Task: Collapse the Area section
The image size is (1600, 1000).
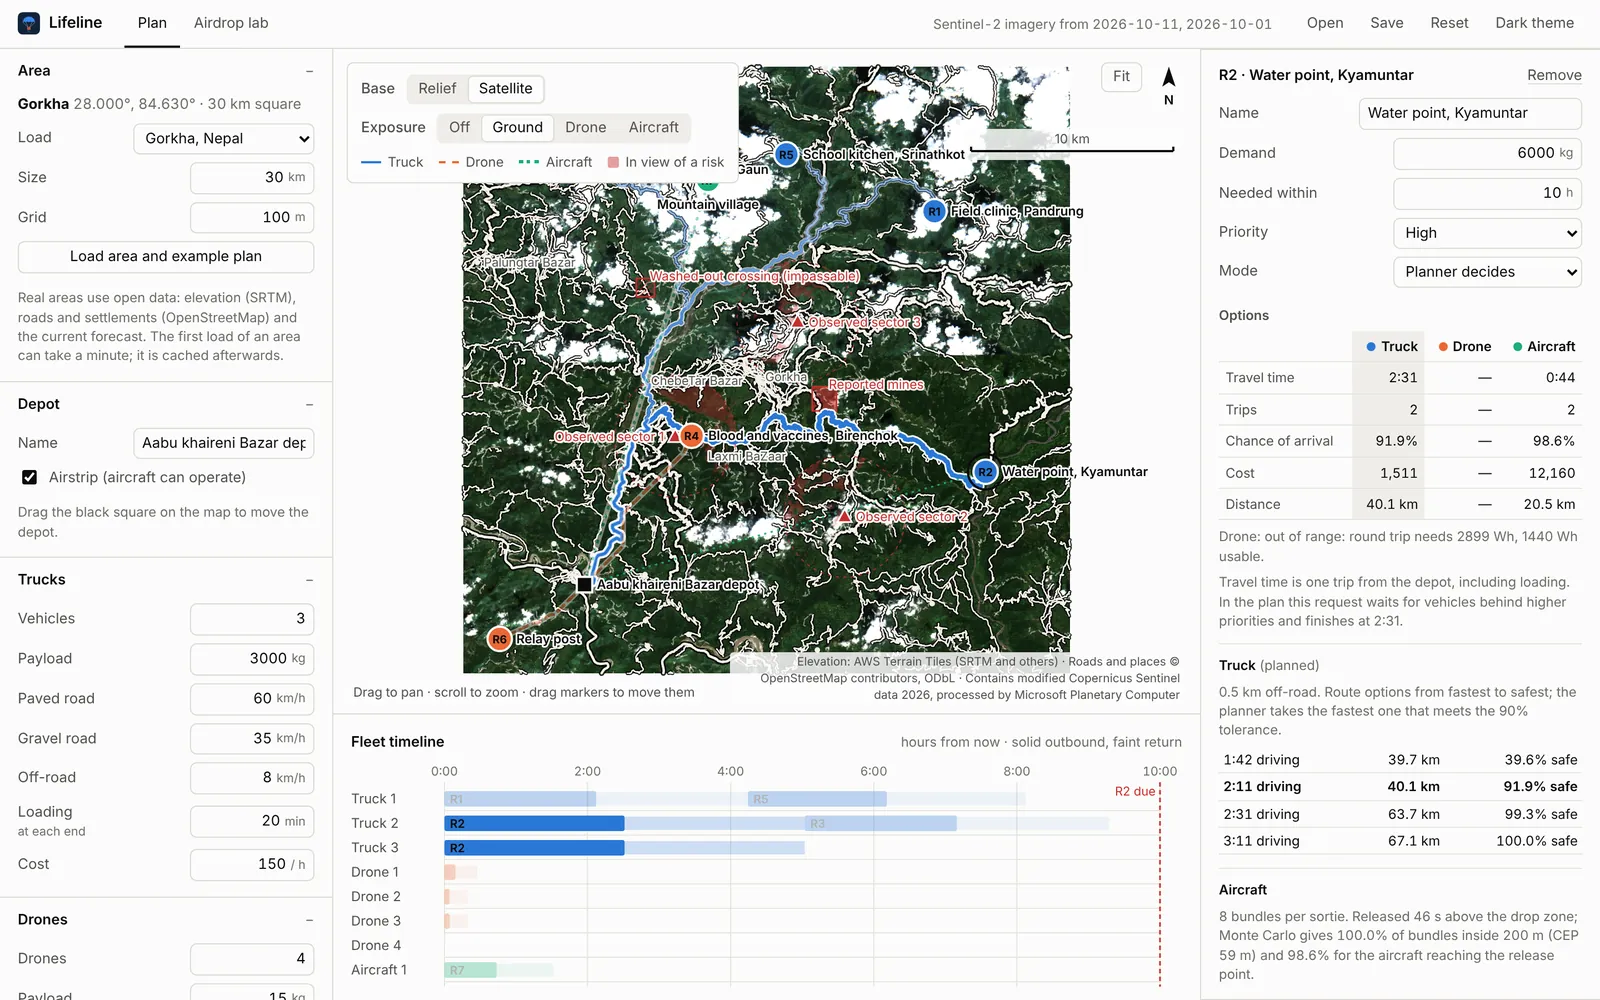Action: 309,71
